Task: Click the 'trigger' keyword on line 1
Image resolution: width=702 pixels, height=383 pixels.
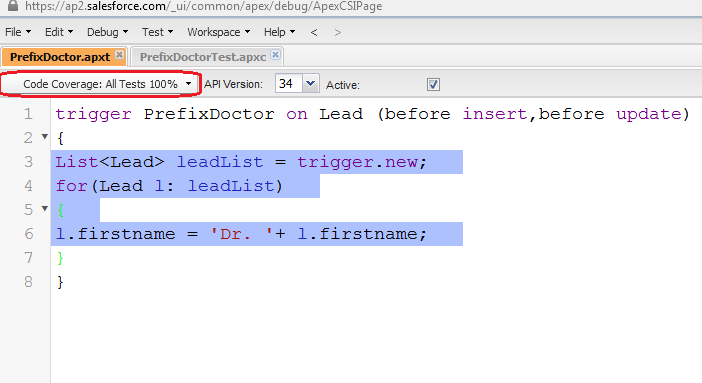Action: pos(94,114)
